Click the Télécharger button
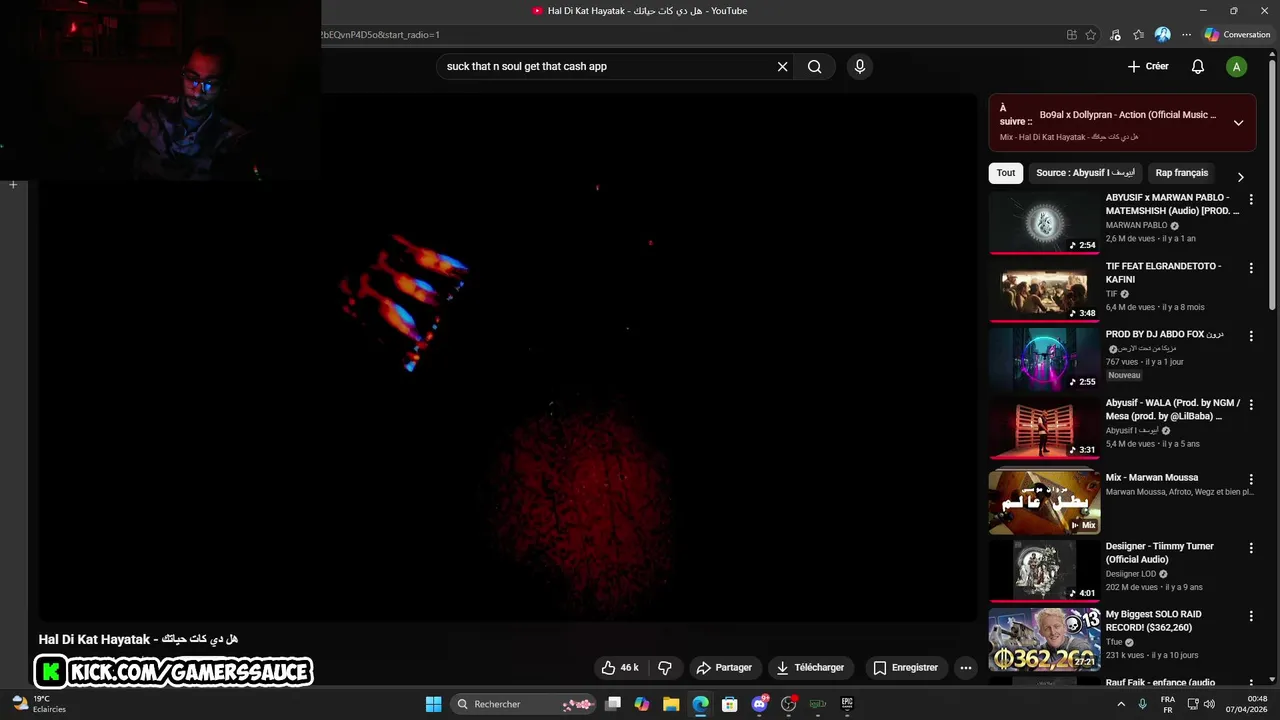This screenshot has height=720, width=1280. click(x=810, y=668)
